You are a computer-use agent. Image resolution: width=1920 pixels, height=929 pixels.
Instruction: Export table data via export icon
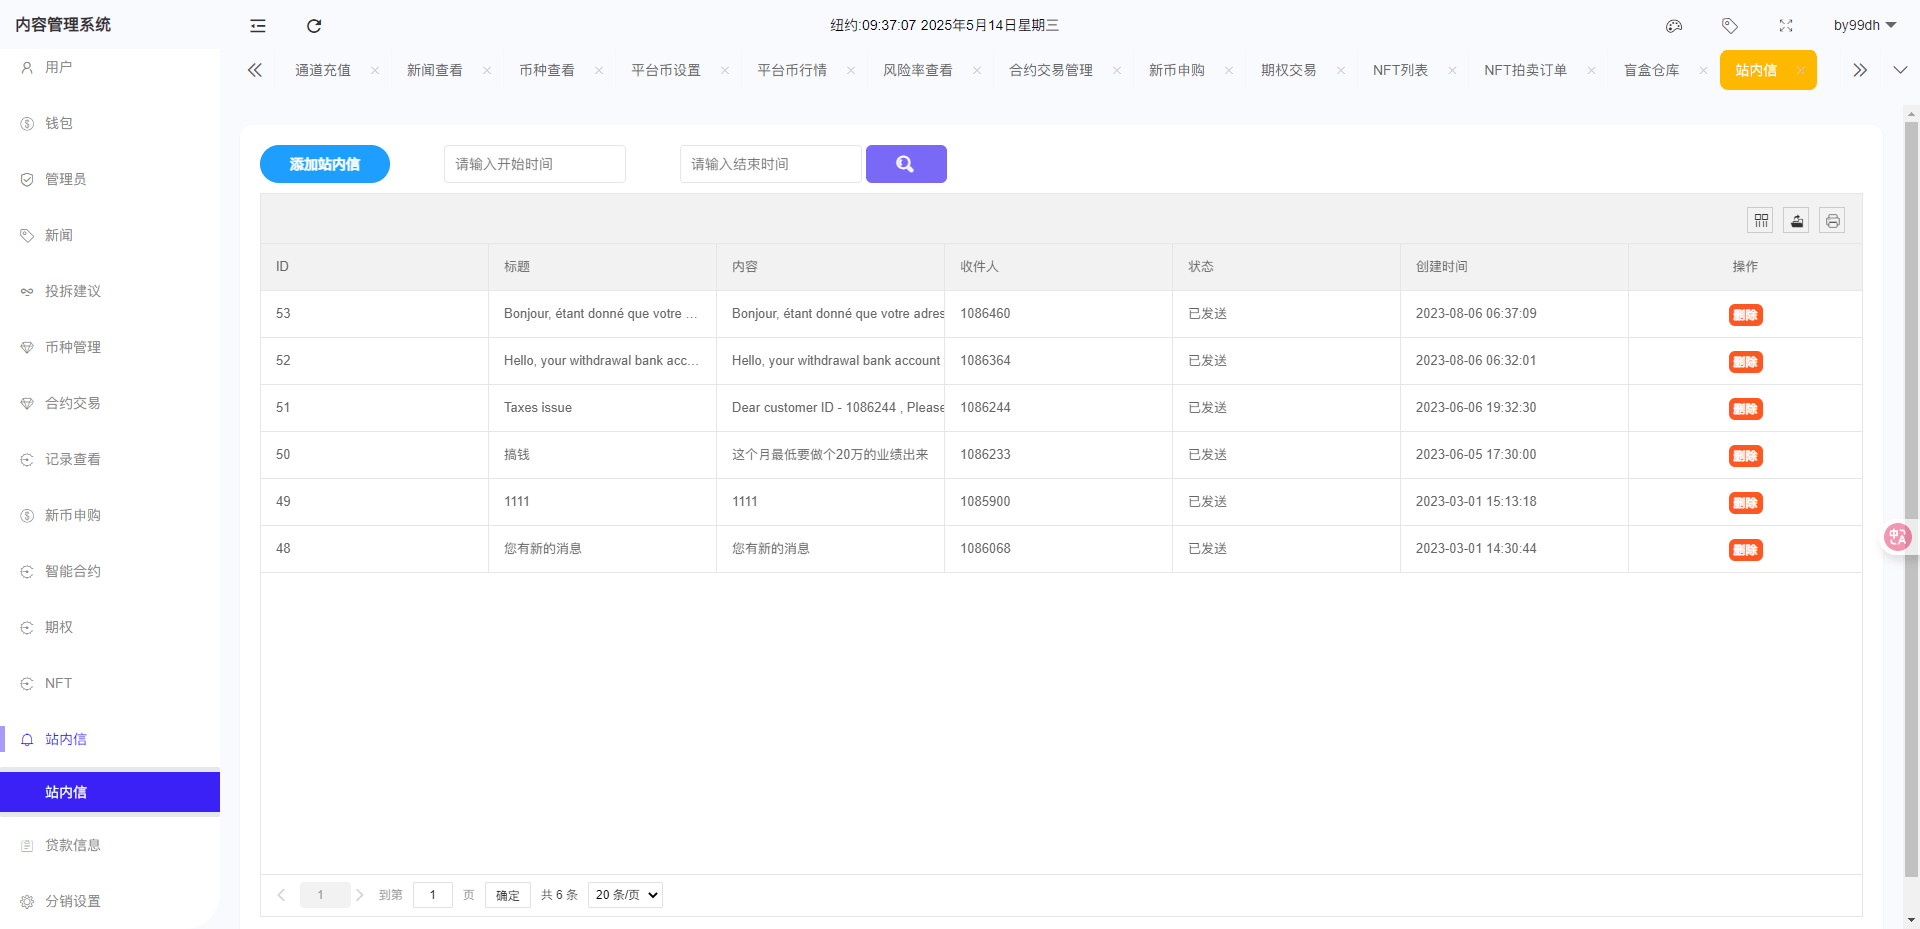click(x=1796, y=220)
